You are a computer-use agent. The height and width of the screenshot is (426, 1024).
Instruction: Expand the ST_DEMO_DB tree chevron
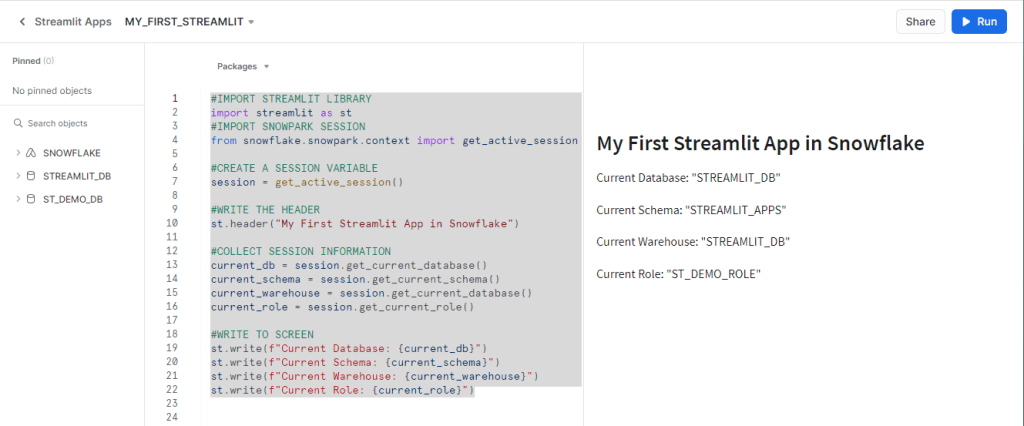(x=17, y=199)
